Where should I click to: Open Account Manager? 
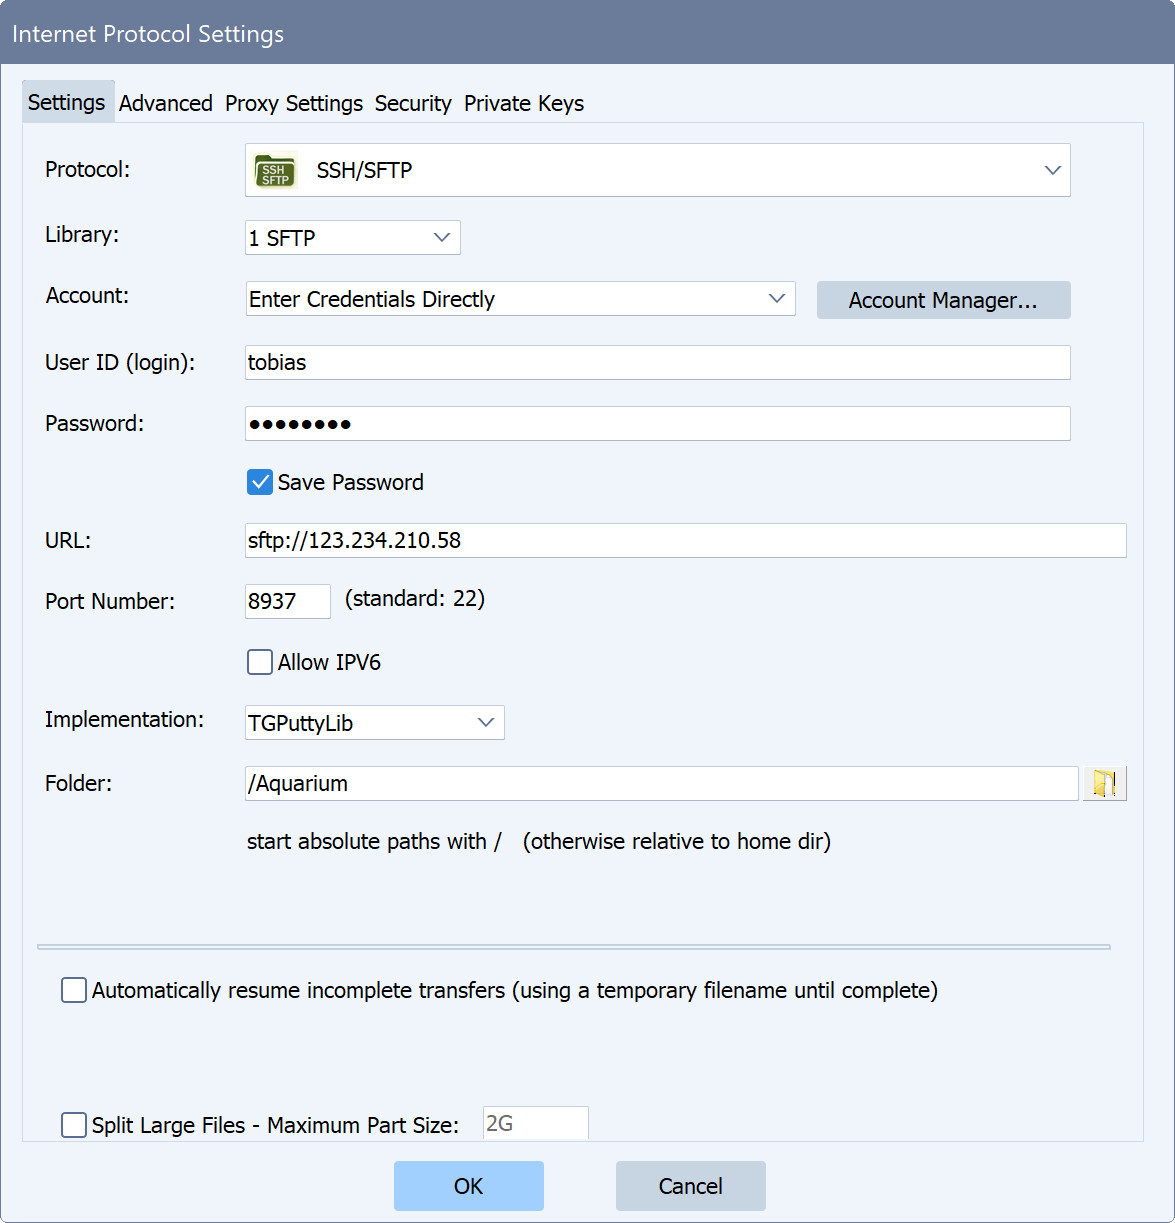coord(942,300)
